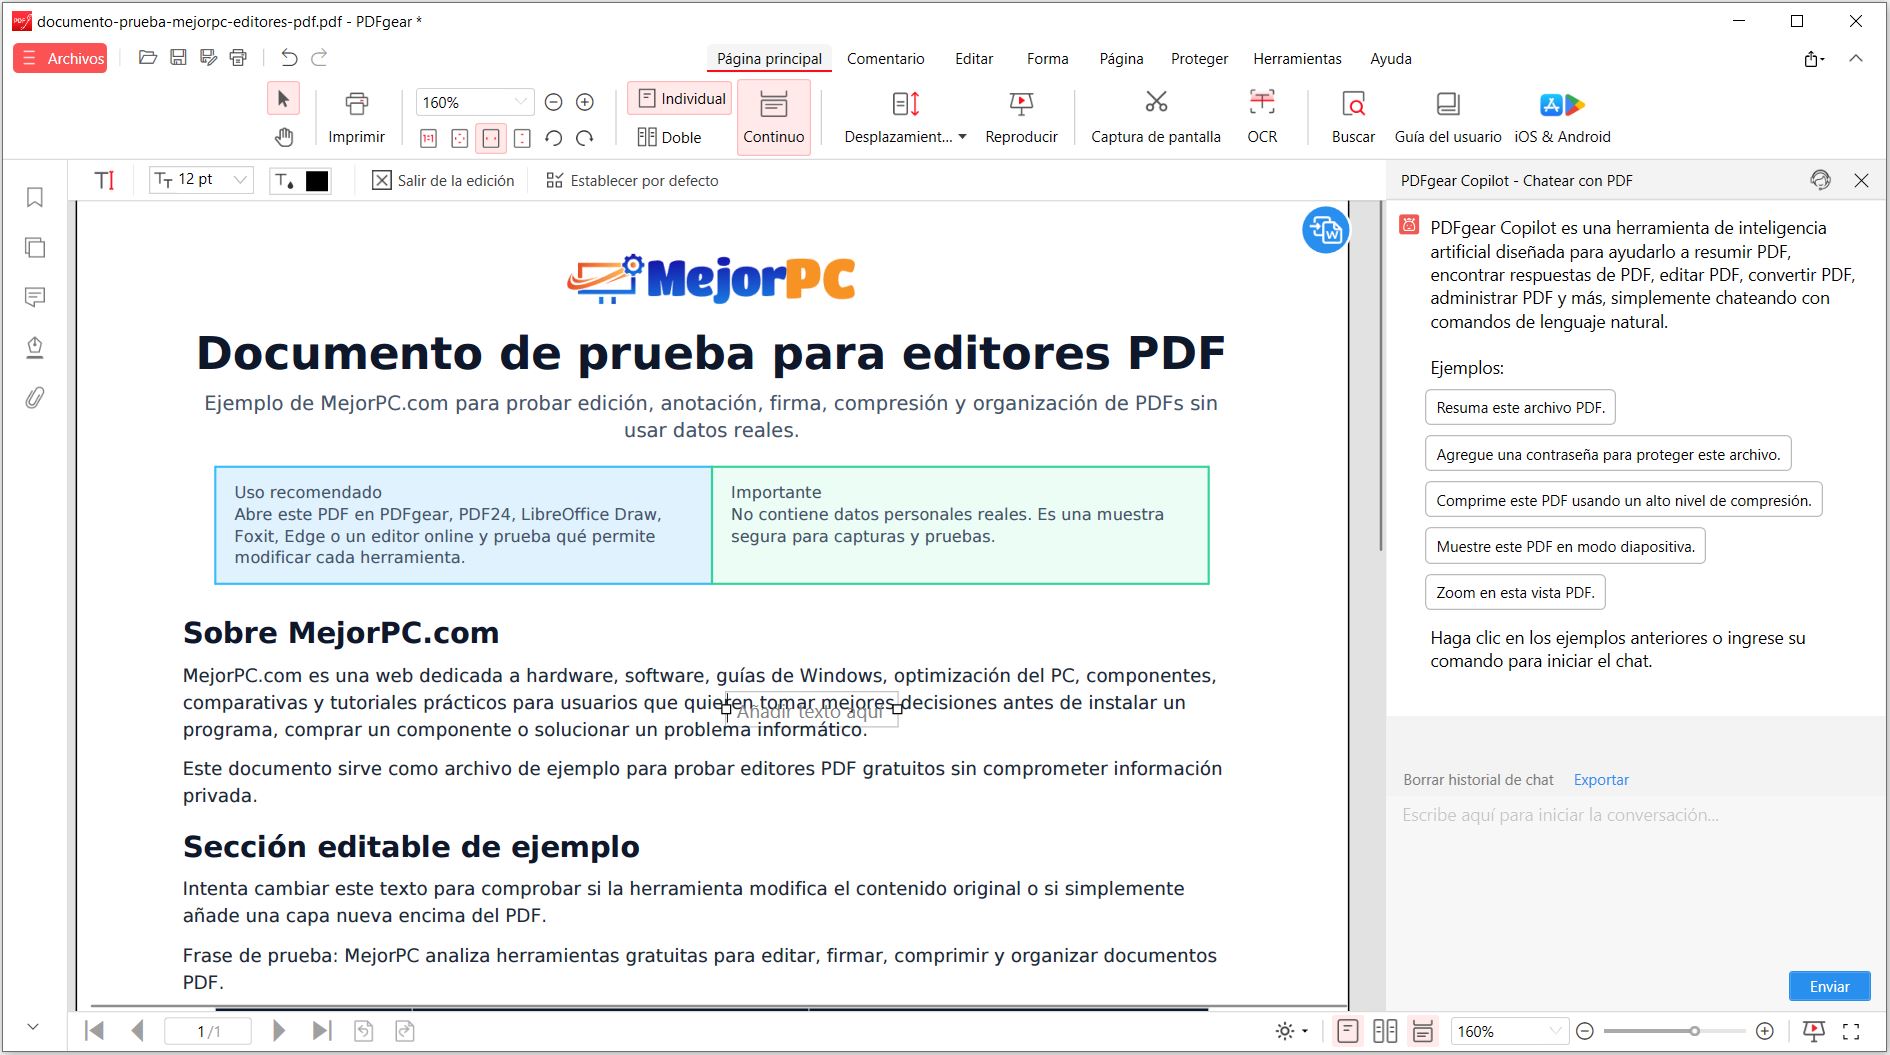Switch to Individual page view

coord(681,98)
